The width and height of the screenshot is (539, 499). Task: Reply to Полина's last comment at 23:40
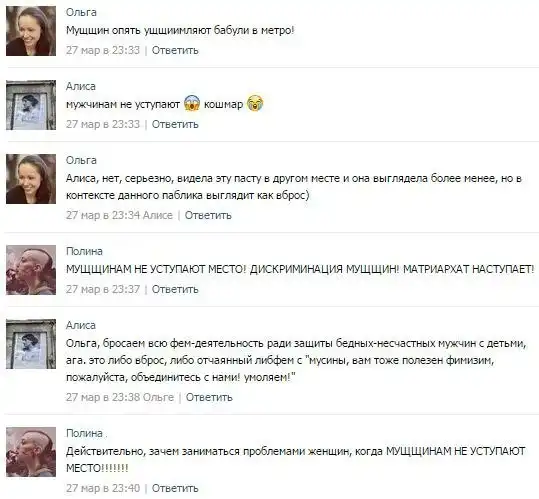[x=175, y=488]
